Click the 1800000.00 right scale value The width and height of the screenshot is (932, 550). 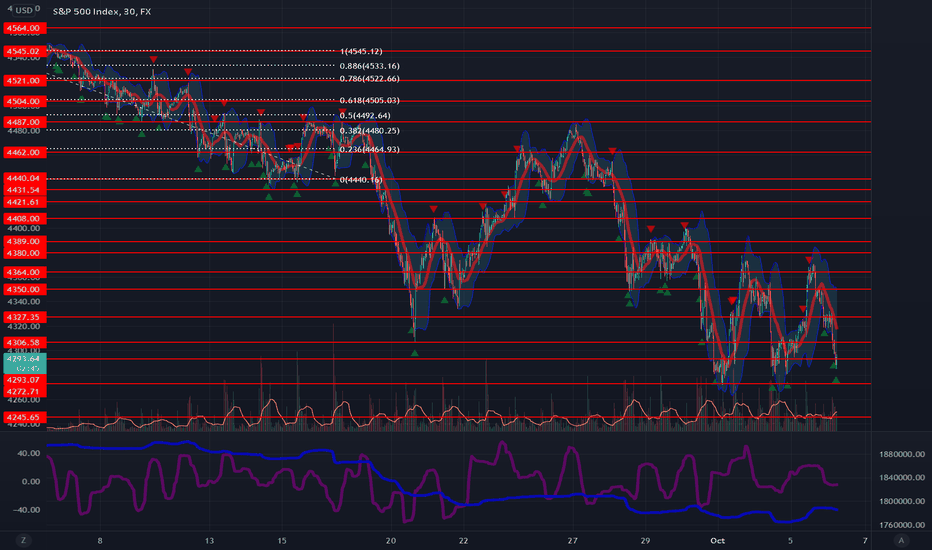[902, 501]
